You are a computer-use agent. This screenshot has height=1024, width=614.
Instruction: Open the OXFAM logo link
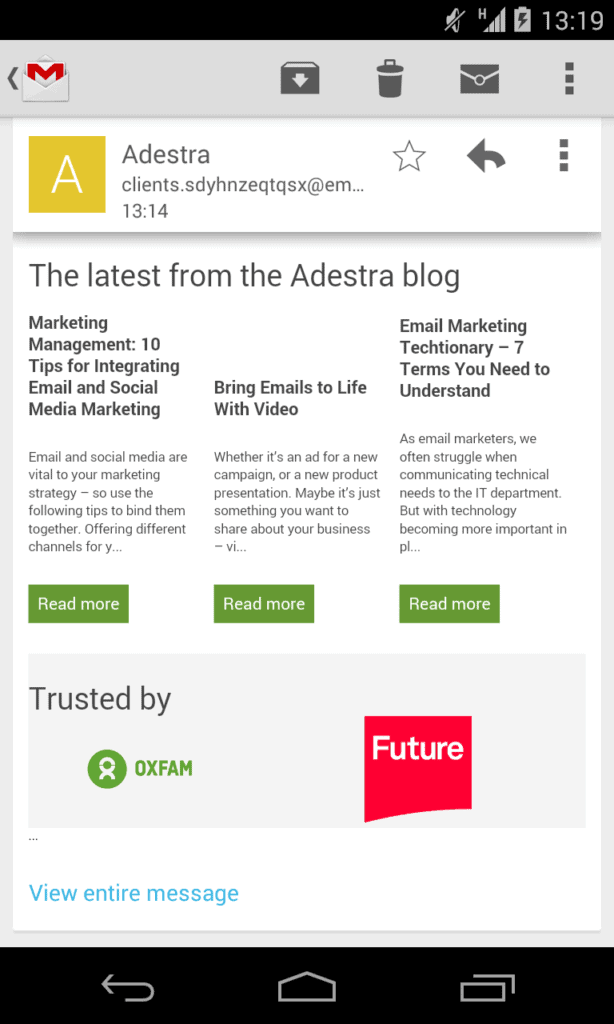[x=139, y=768]
